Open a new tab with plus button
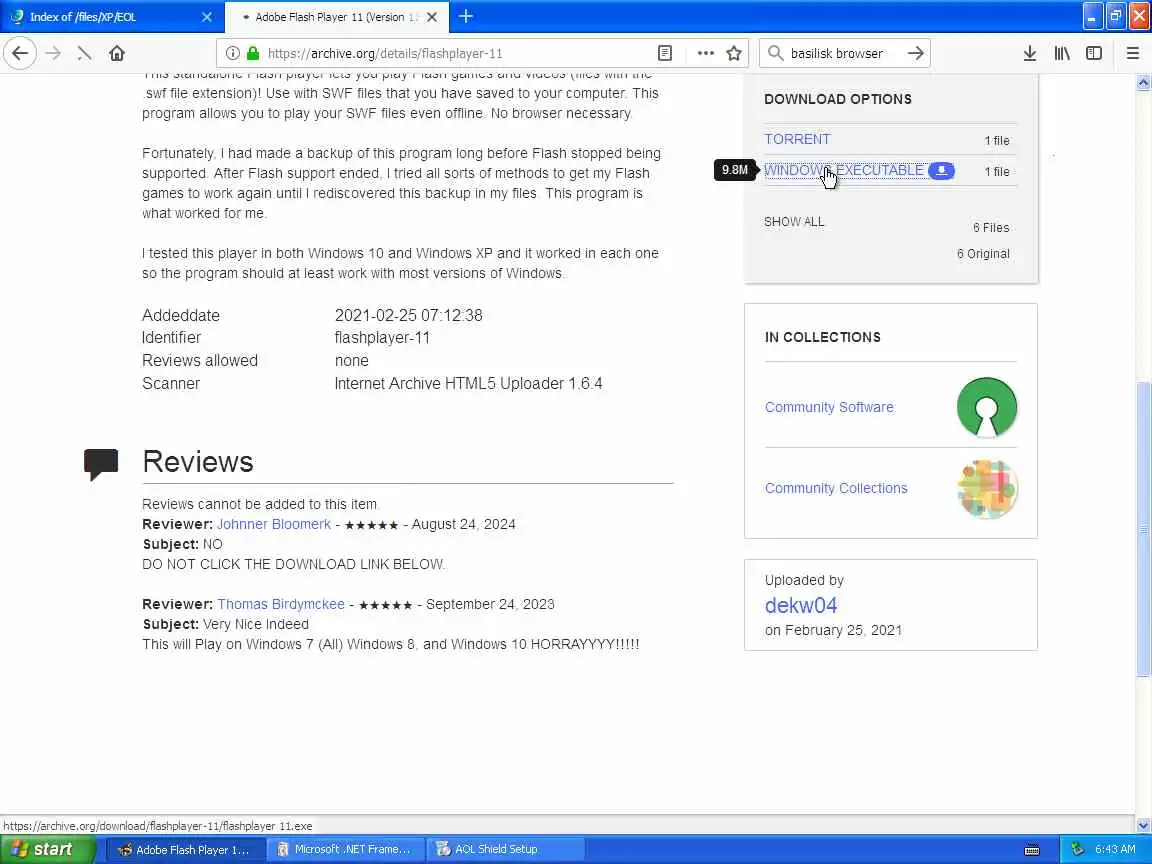 (466, 16)
